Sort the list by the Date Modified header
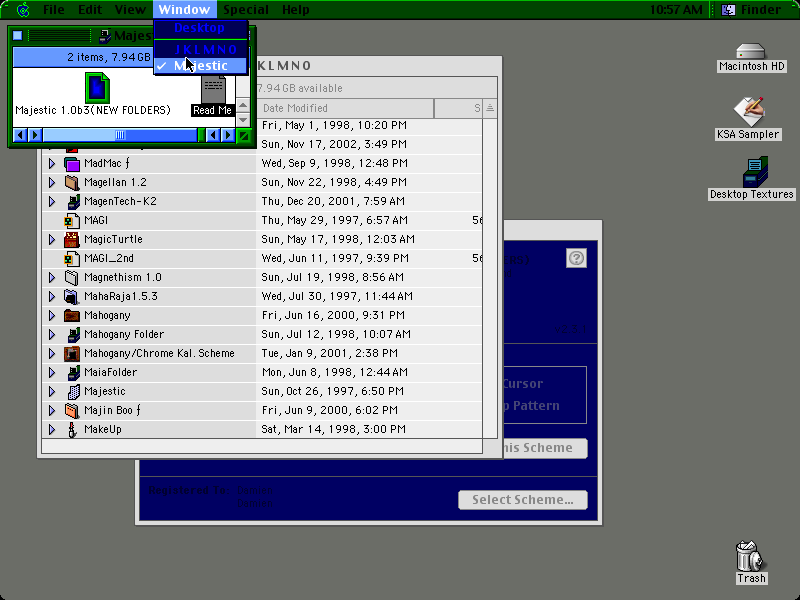Viewport: 800px width, 600px height. [345, 108]
